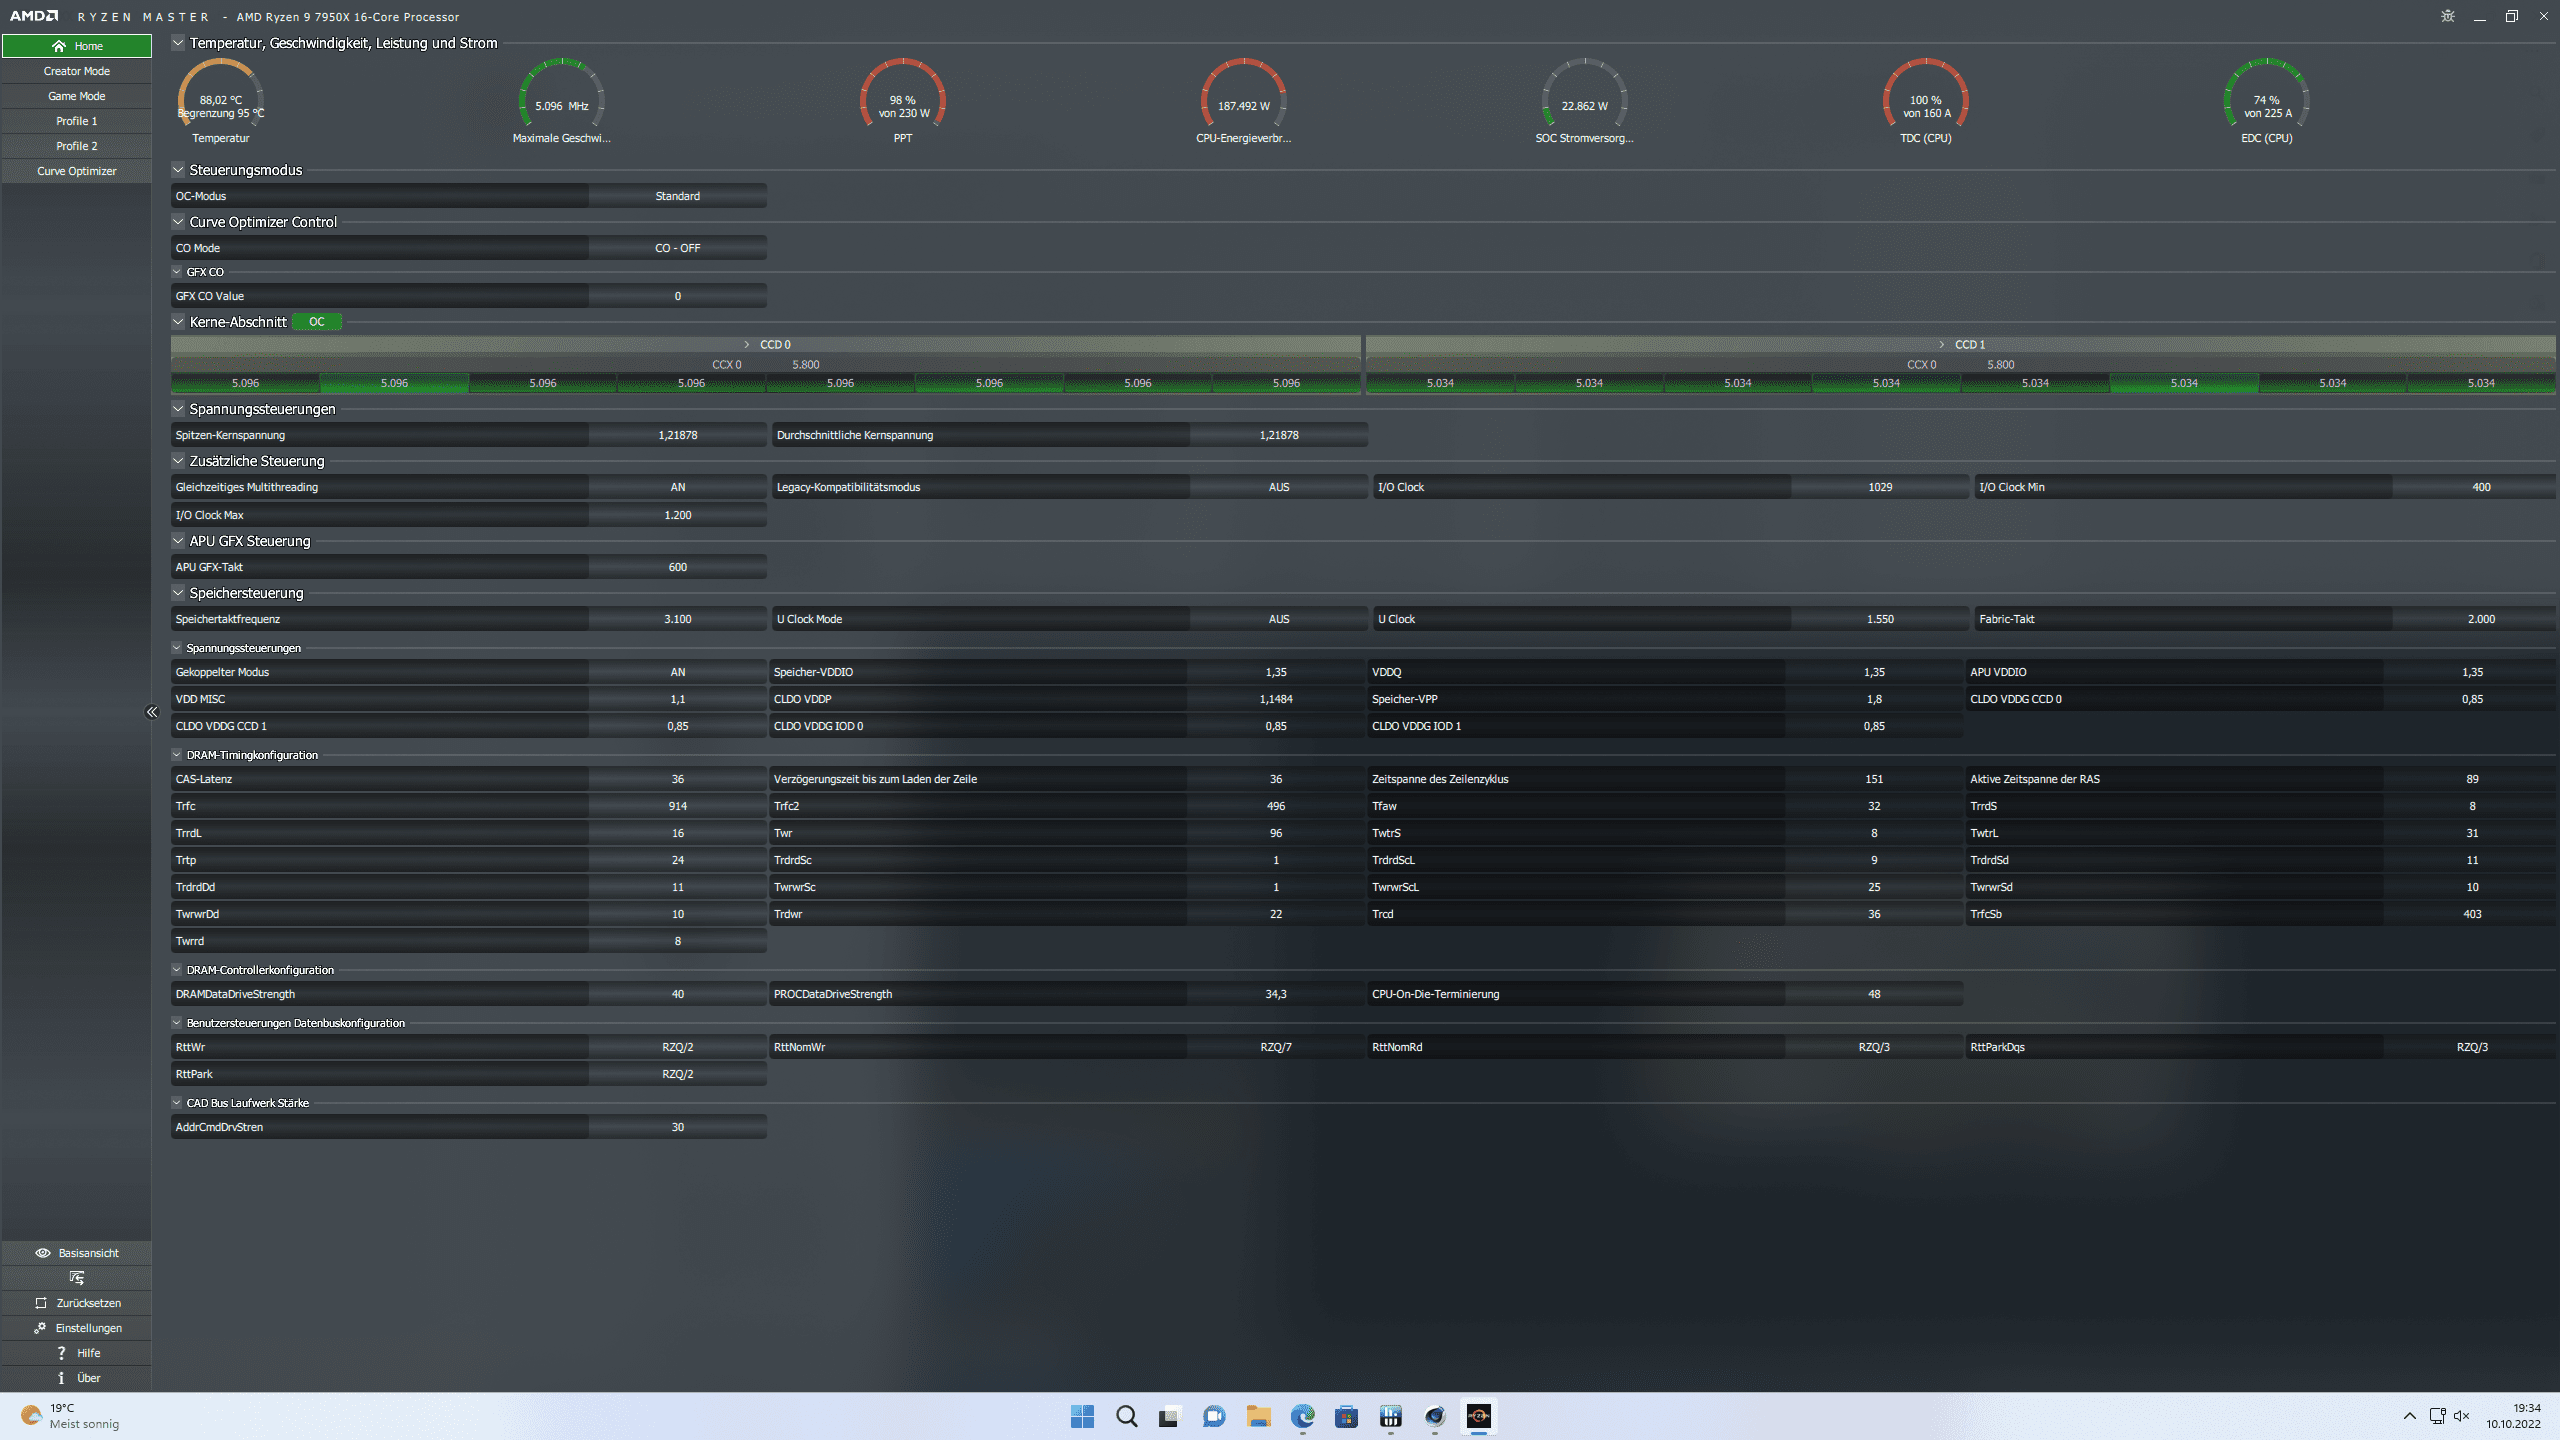Image resolution: width=2560 pixels, height=1440 pixels.
Task: Open Task View on the taskbar
Action: click(x=1169, y=1416)
